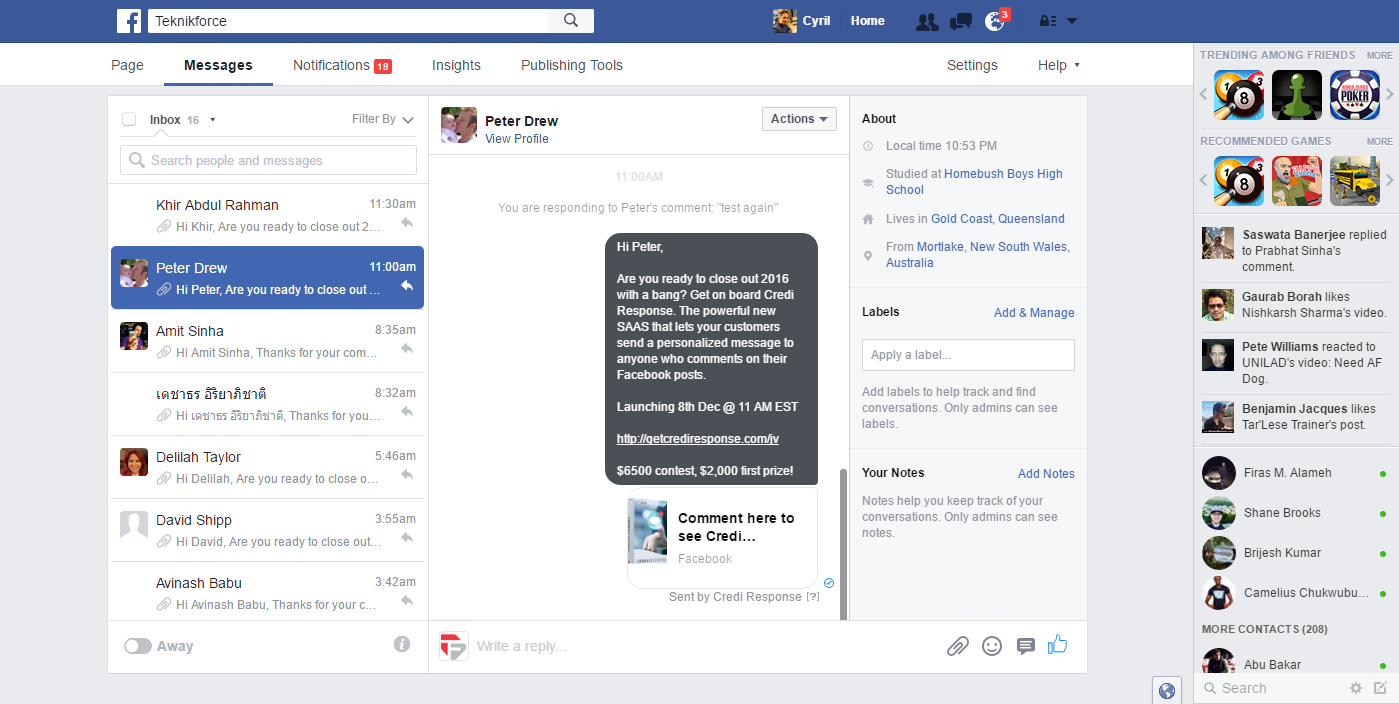Open the privacy shortcuts lock icon
1399x704 pixels.
pos(1048,21)
